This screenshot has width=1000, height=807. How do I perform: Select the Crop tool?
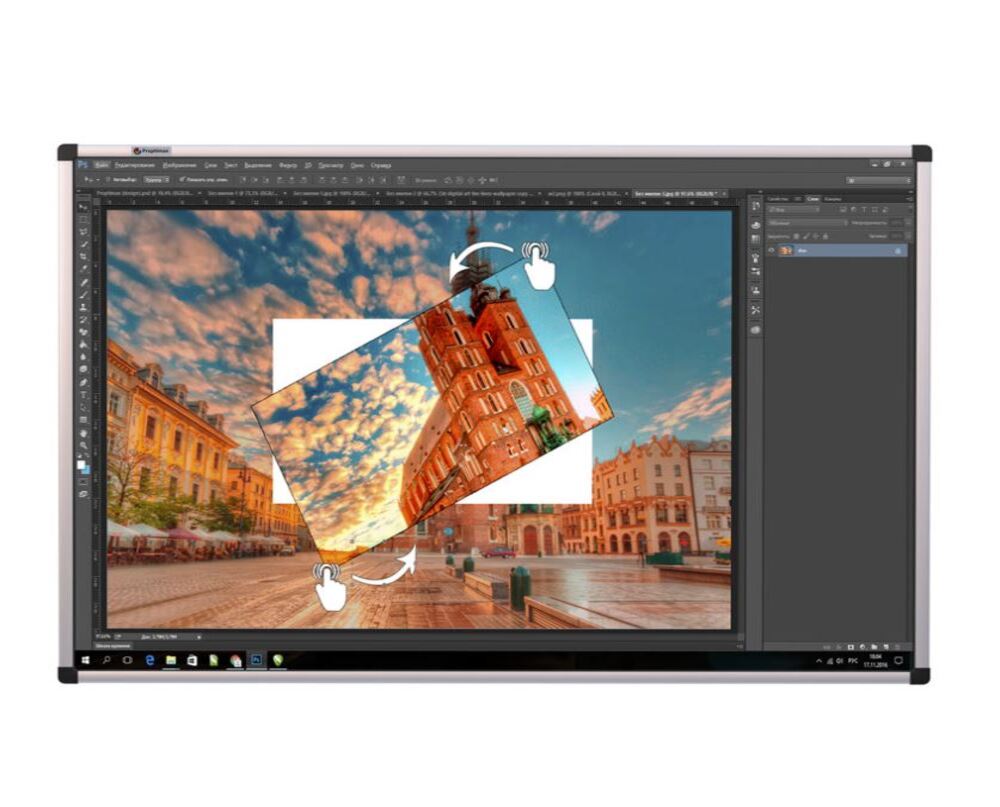coord(84,256)
